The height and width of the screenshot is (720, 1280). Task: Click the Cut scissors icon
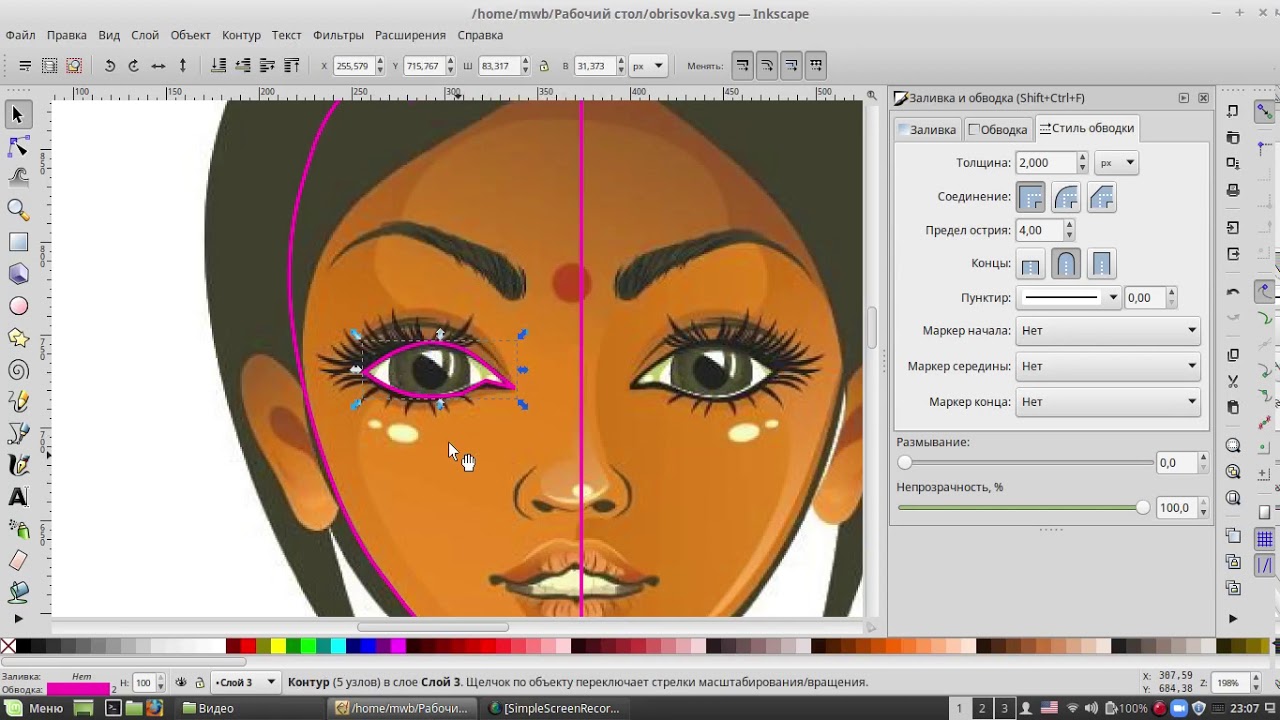point(1233,381)
